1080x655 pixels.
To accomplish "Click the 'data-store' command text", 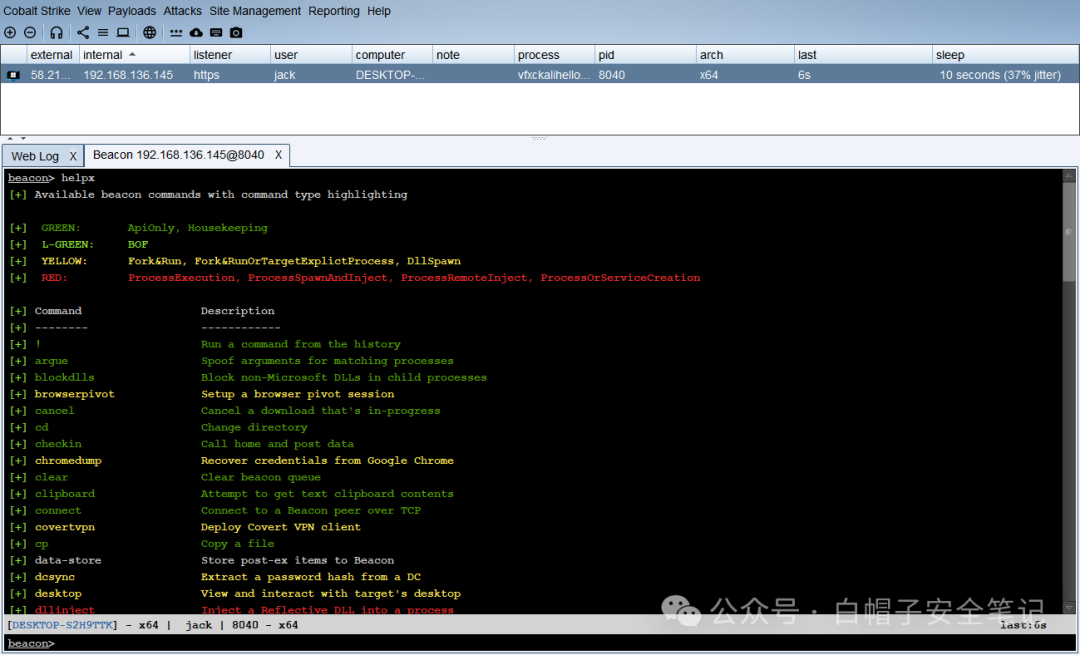I will coord(68,561).
